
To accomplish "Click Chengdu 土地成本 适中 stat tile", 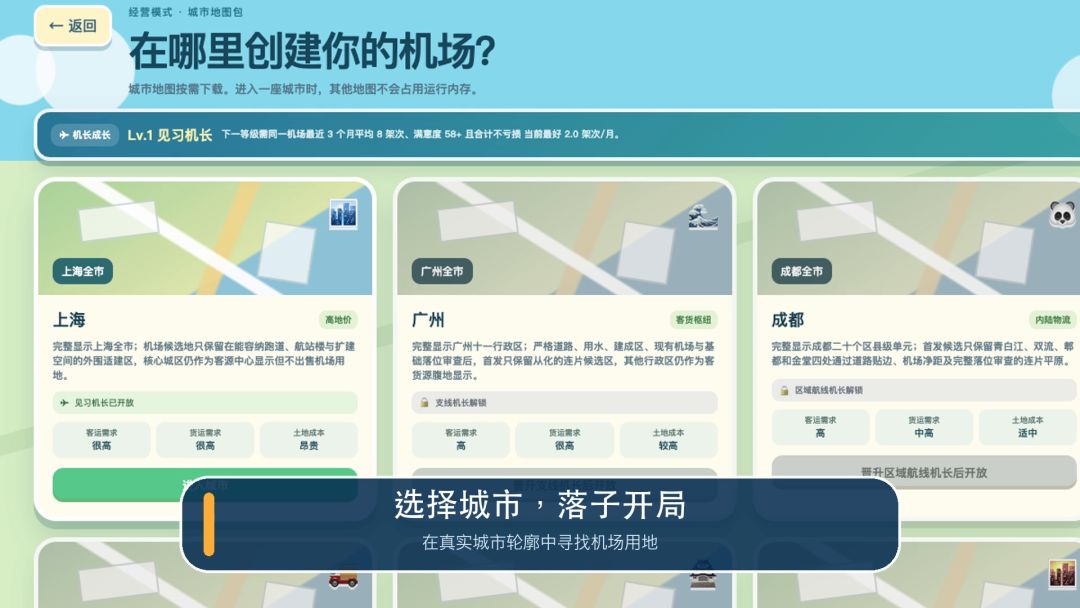I will tap(1028, 427).
